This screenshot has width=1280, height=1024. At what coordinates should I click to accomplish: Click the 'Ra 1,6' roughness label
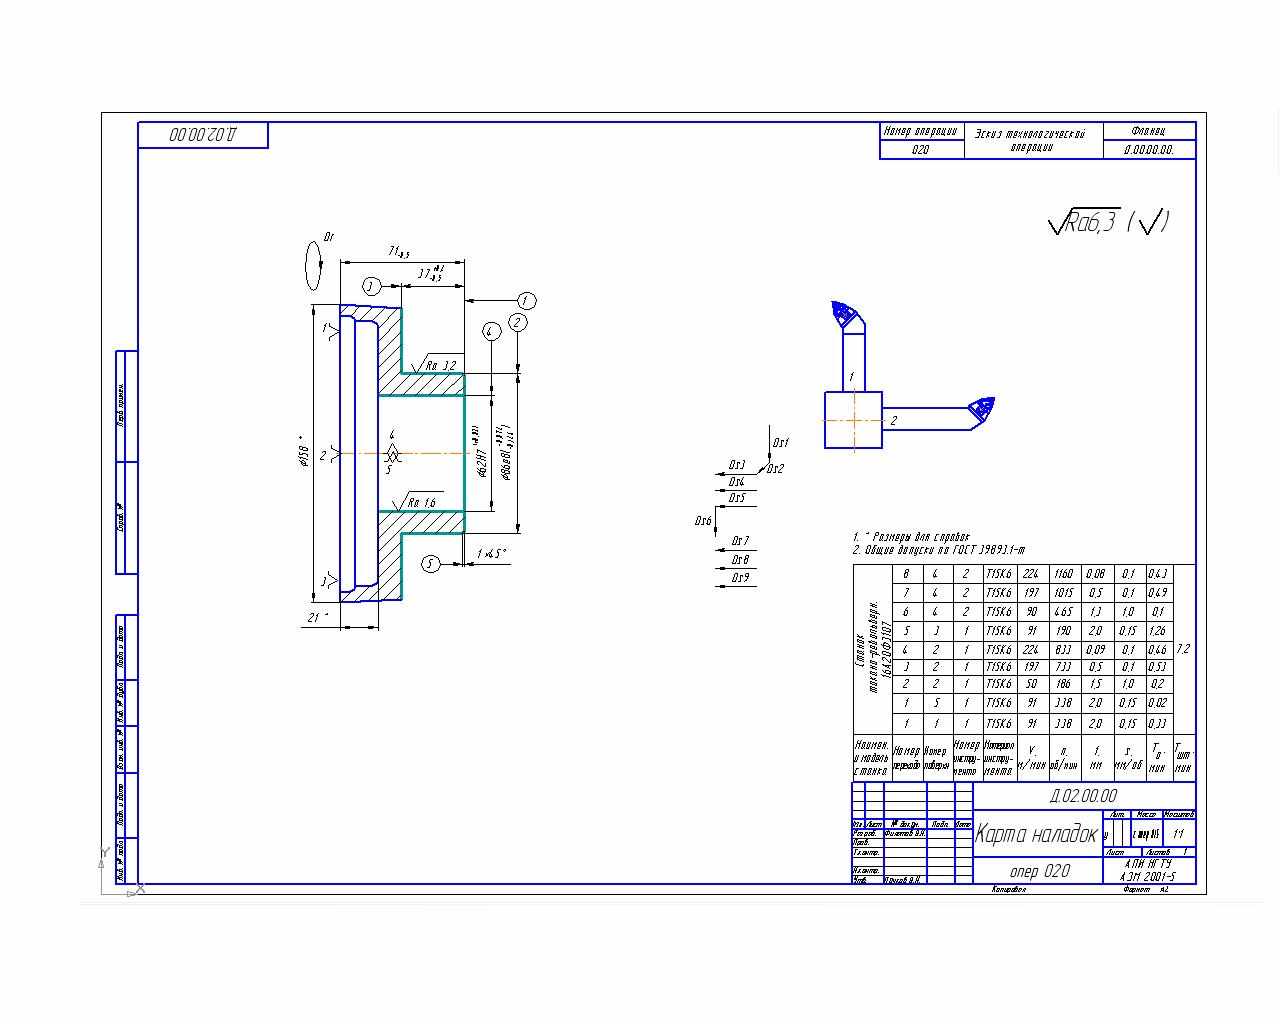[421, 503]
